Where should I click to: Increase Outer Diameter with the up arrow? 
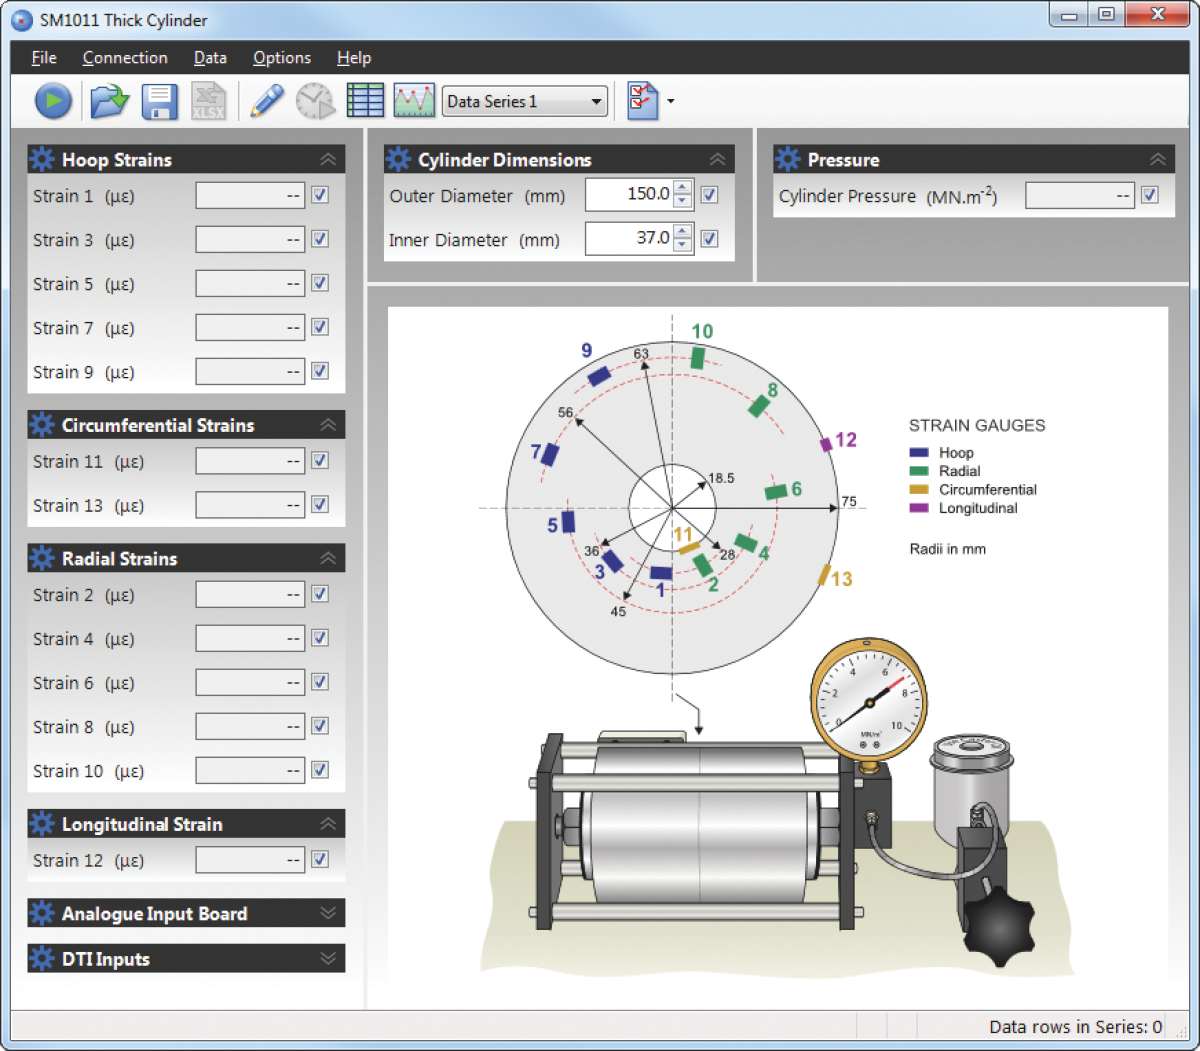[x=682, y=187]
